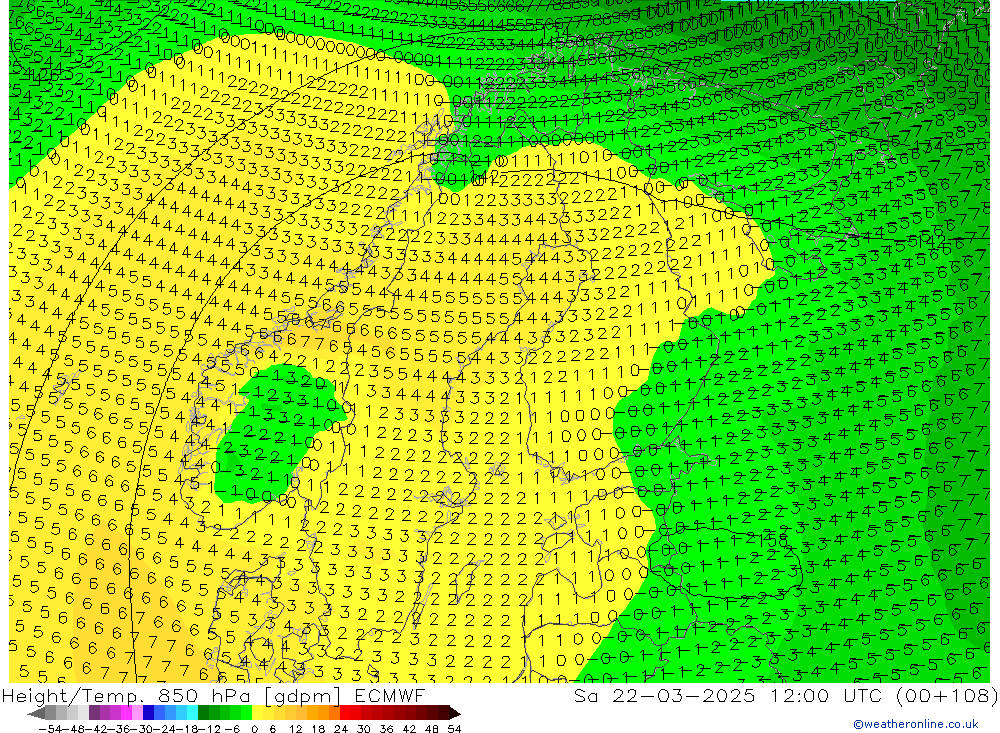Pick the bright red swatch above 24

click(345, 714)
